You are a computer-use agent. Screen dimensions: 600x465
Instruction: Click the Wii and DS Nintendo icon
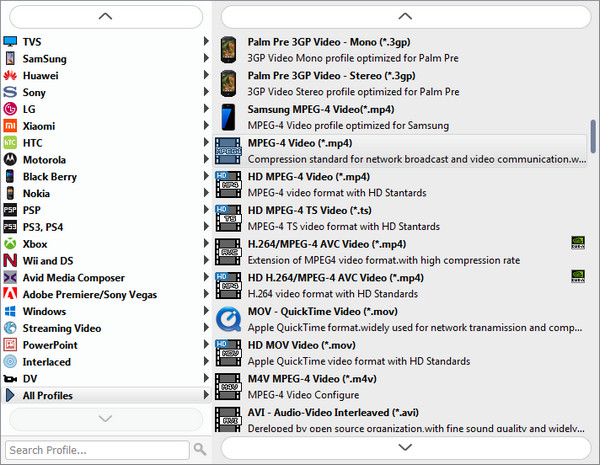click(x=10, y=261)
